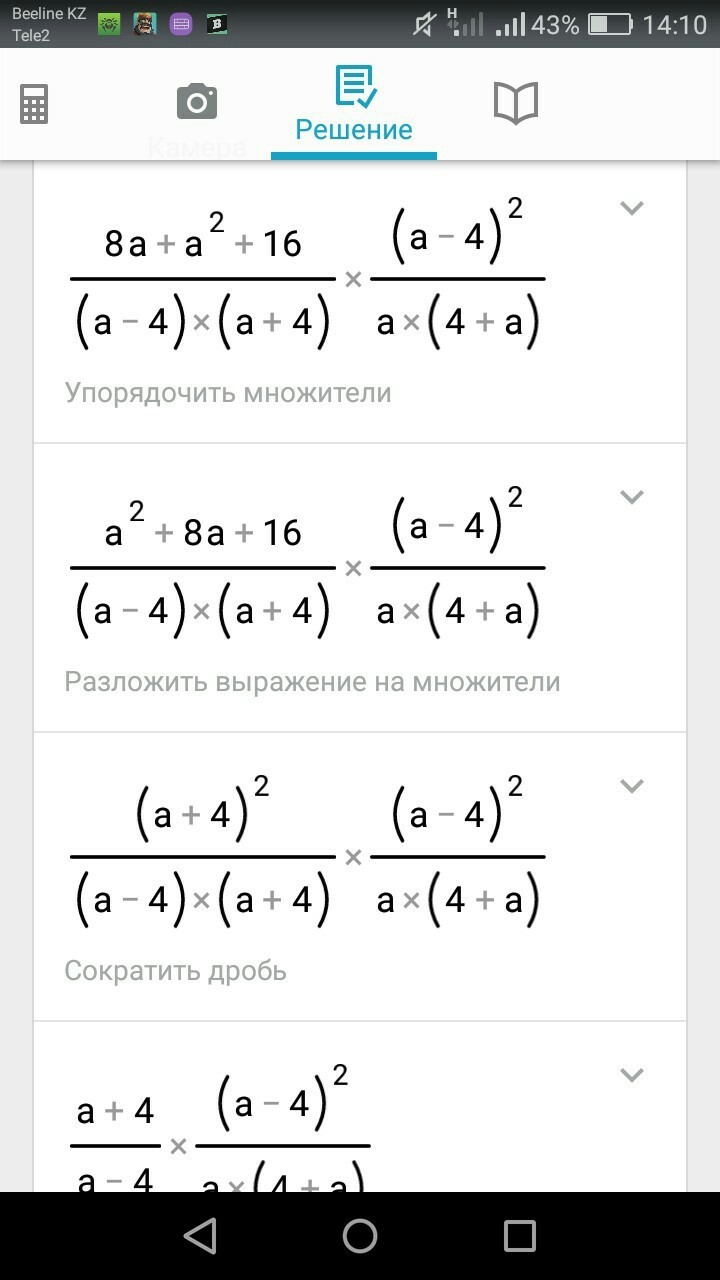Tap the a²+8a+16 numerator expression
Viewport: 720px width, 1280px height.
pos(203,527)
